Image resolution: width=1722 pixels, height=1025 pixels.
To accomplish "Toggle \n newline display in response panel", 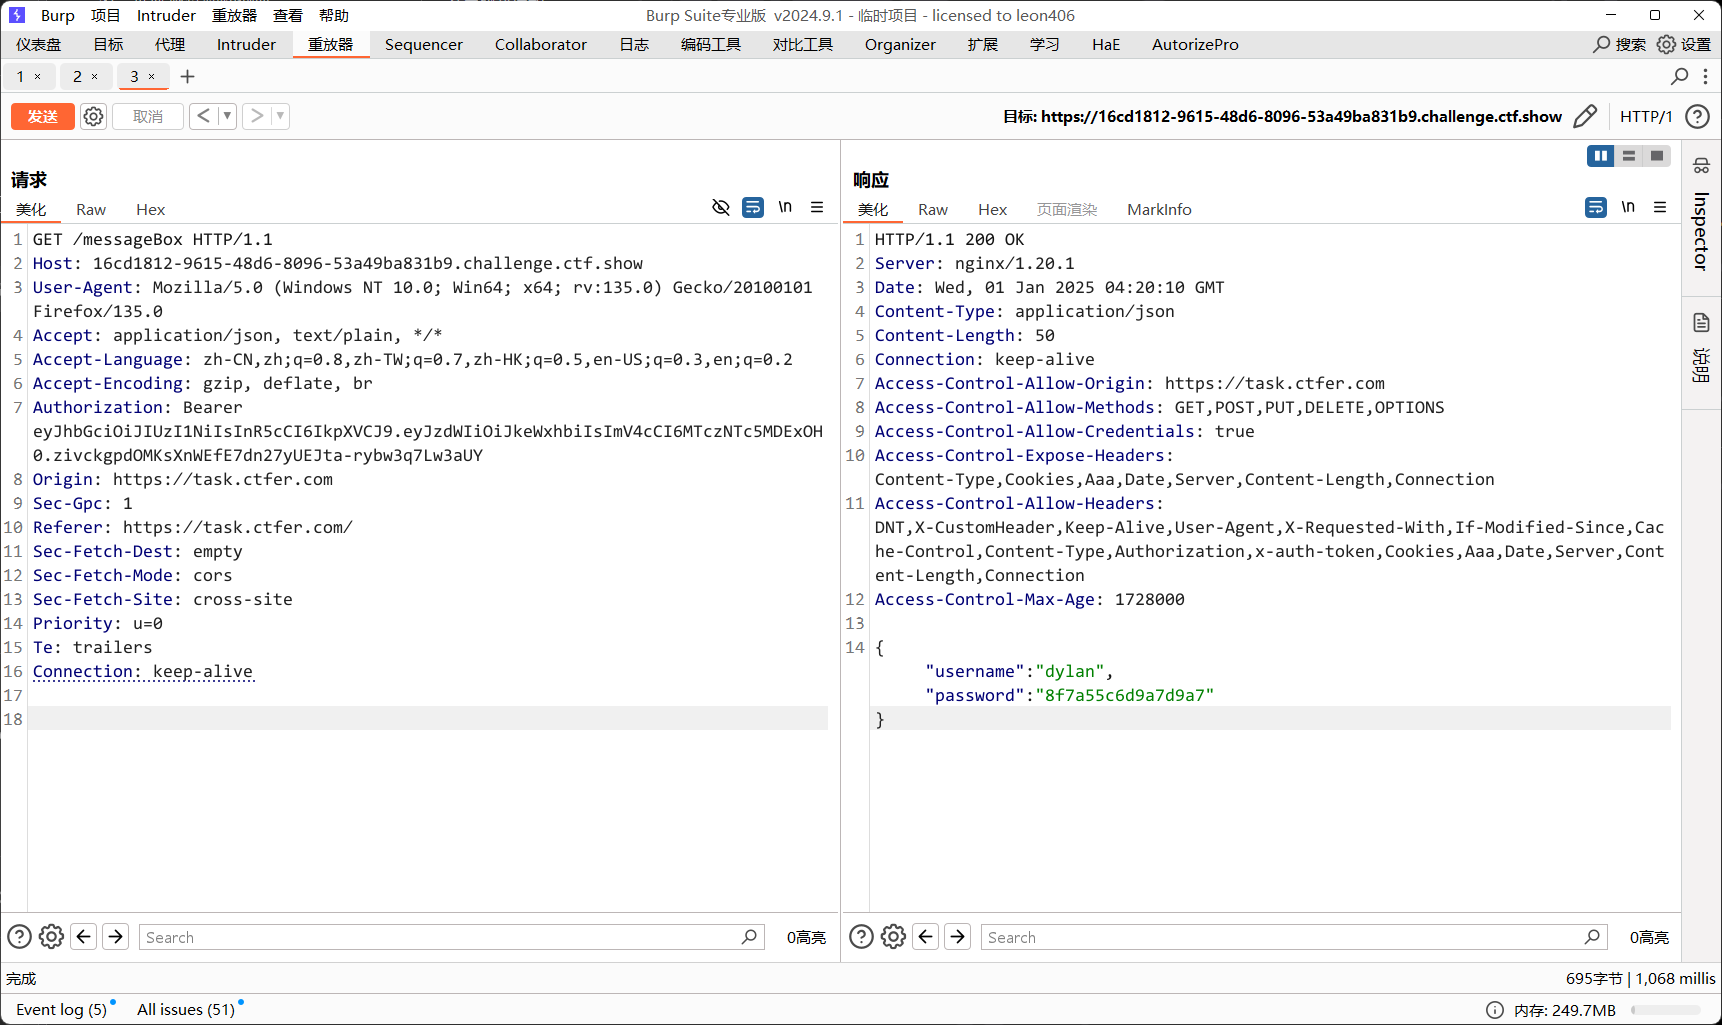I will [1628, 207].
